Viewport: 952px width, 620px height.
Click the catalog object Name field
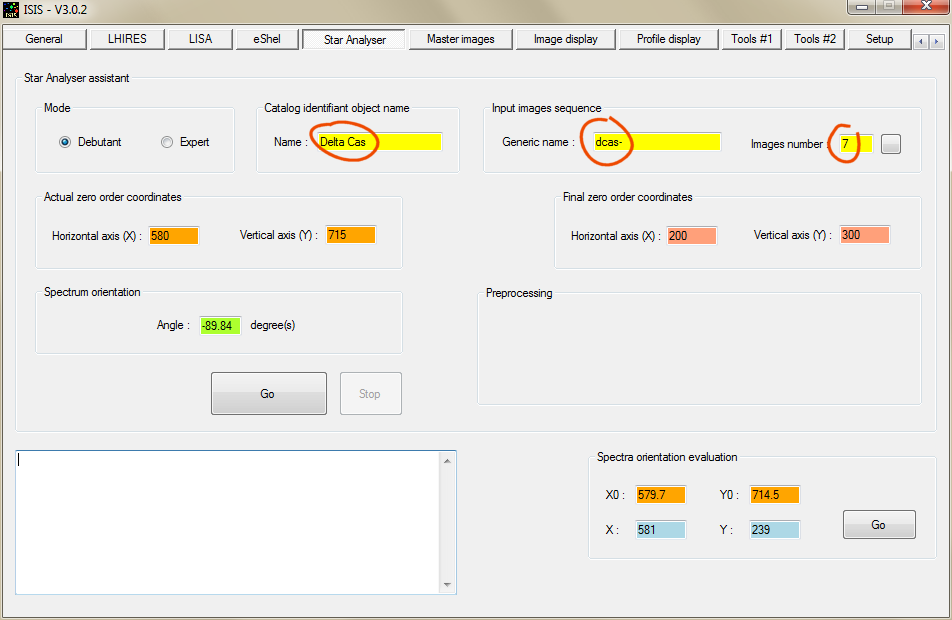379,142
